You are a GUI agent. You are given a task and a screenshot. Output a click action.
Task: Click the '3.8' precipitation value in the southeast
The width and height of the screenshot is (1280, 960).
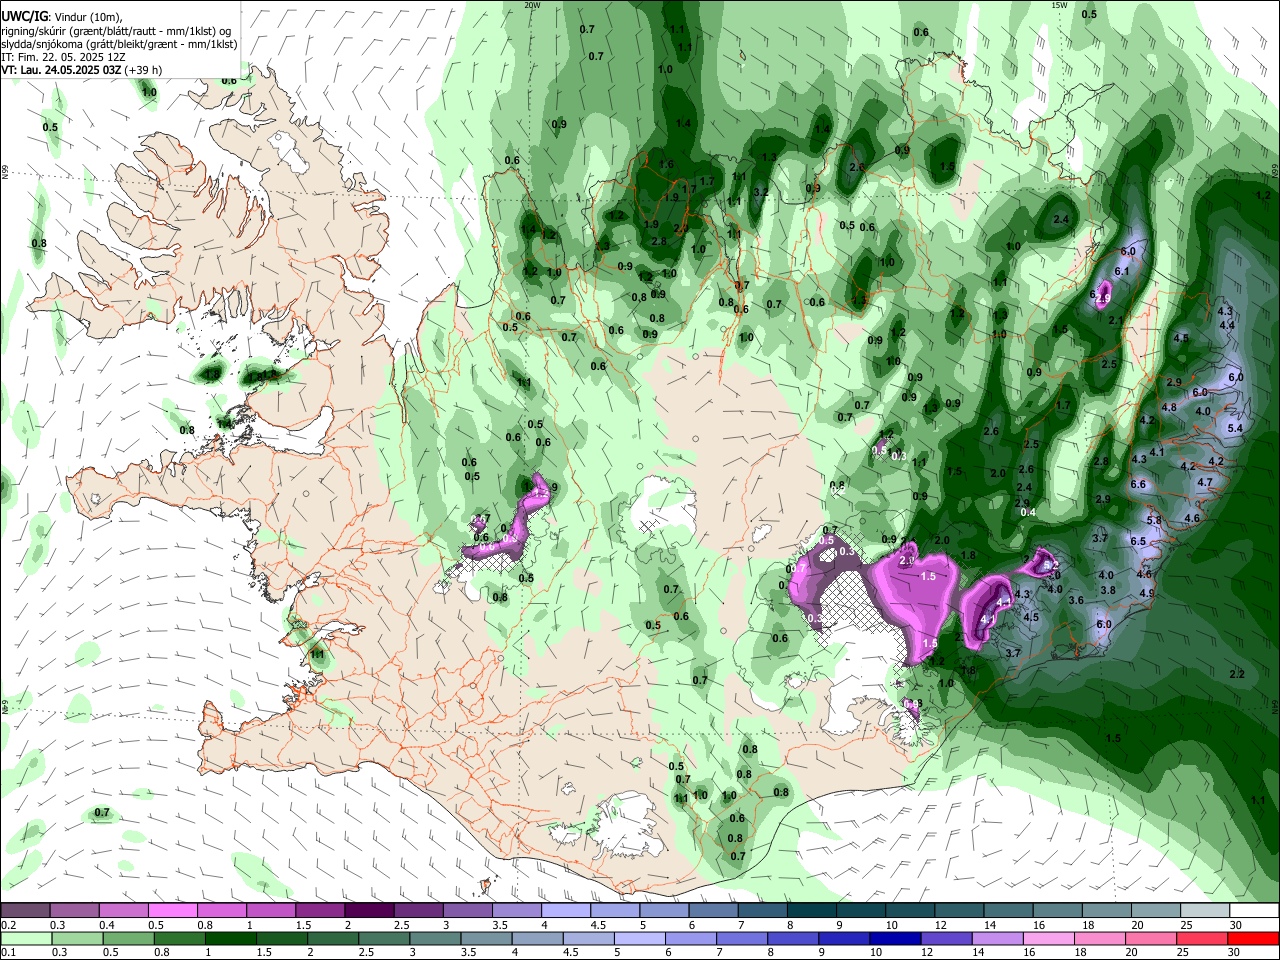(x=1108, y=590)
